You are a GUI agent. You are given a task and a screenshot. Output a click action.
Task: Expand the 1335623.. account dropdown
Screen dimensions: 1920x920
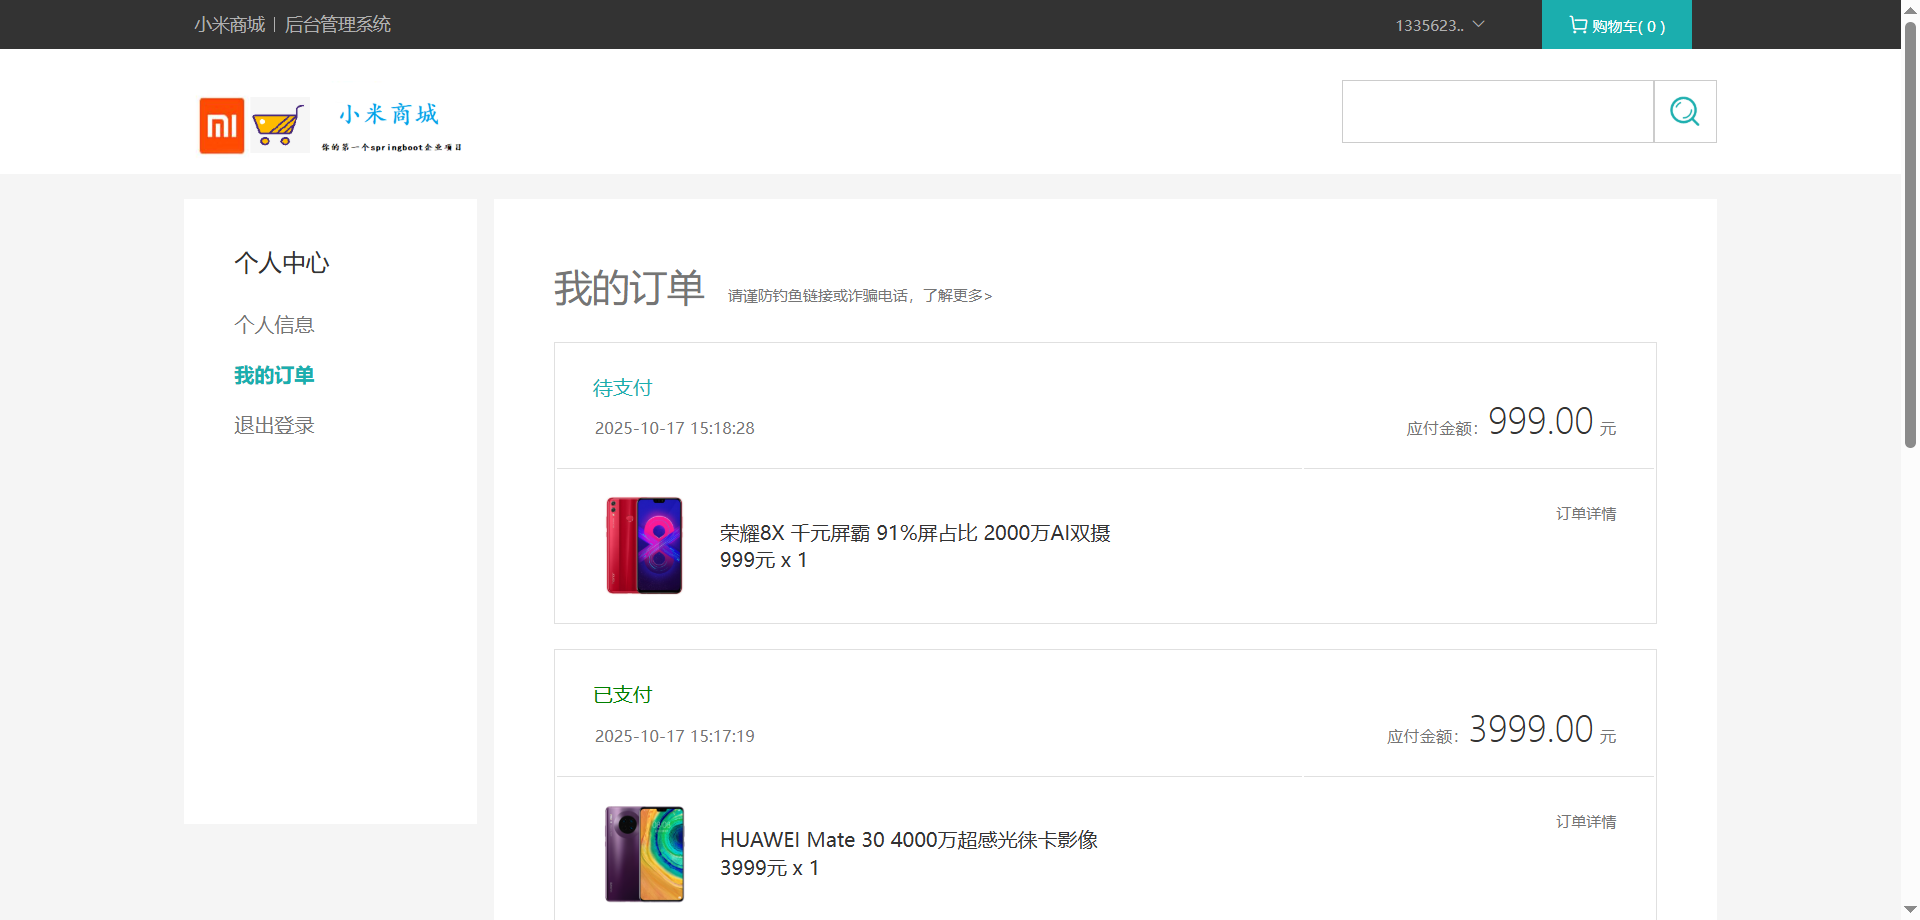point(1440,25)
